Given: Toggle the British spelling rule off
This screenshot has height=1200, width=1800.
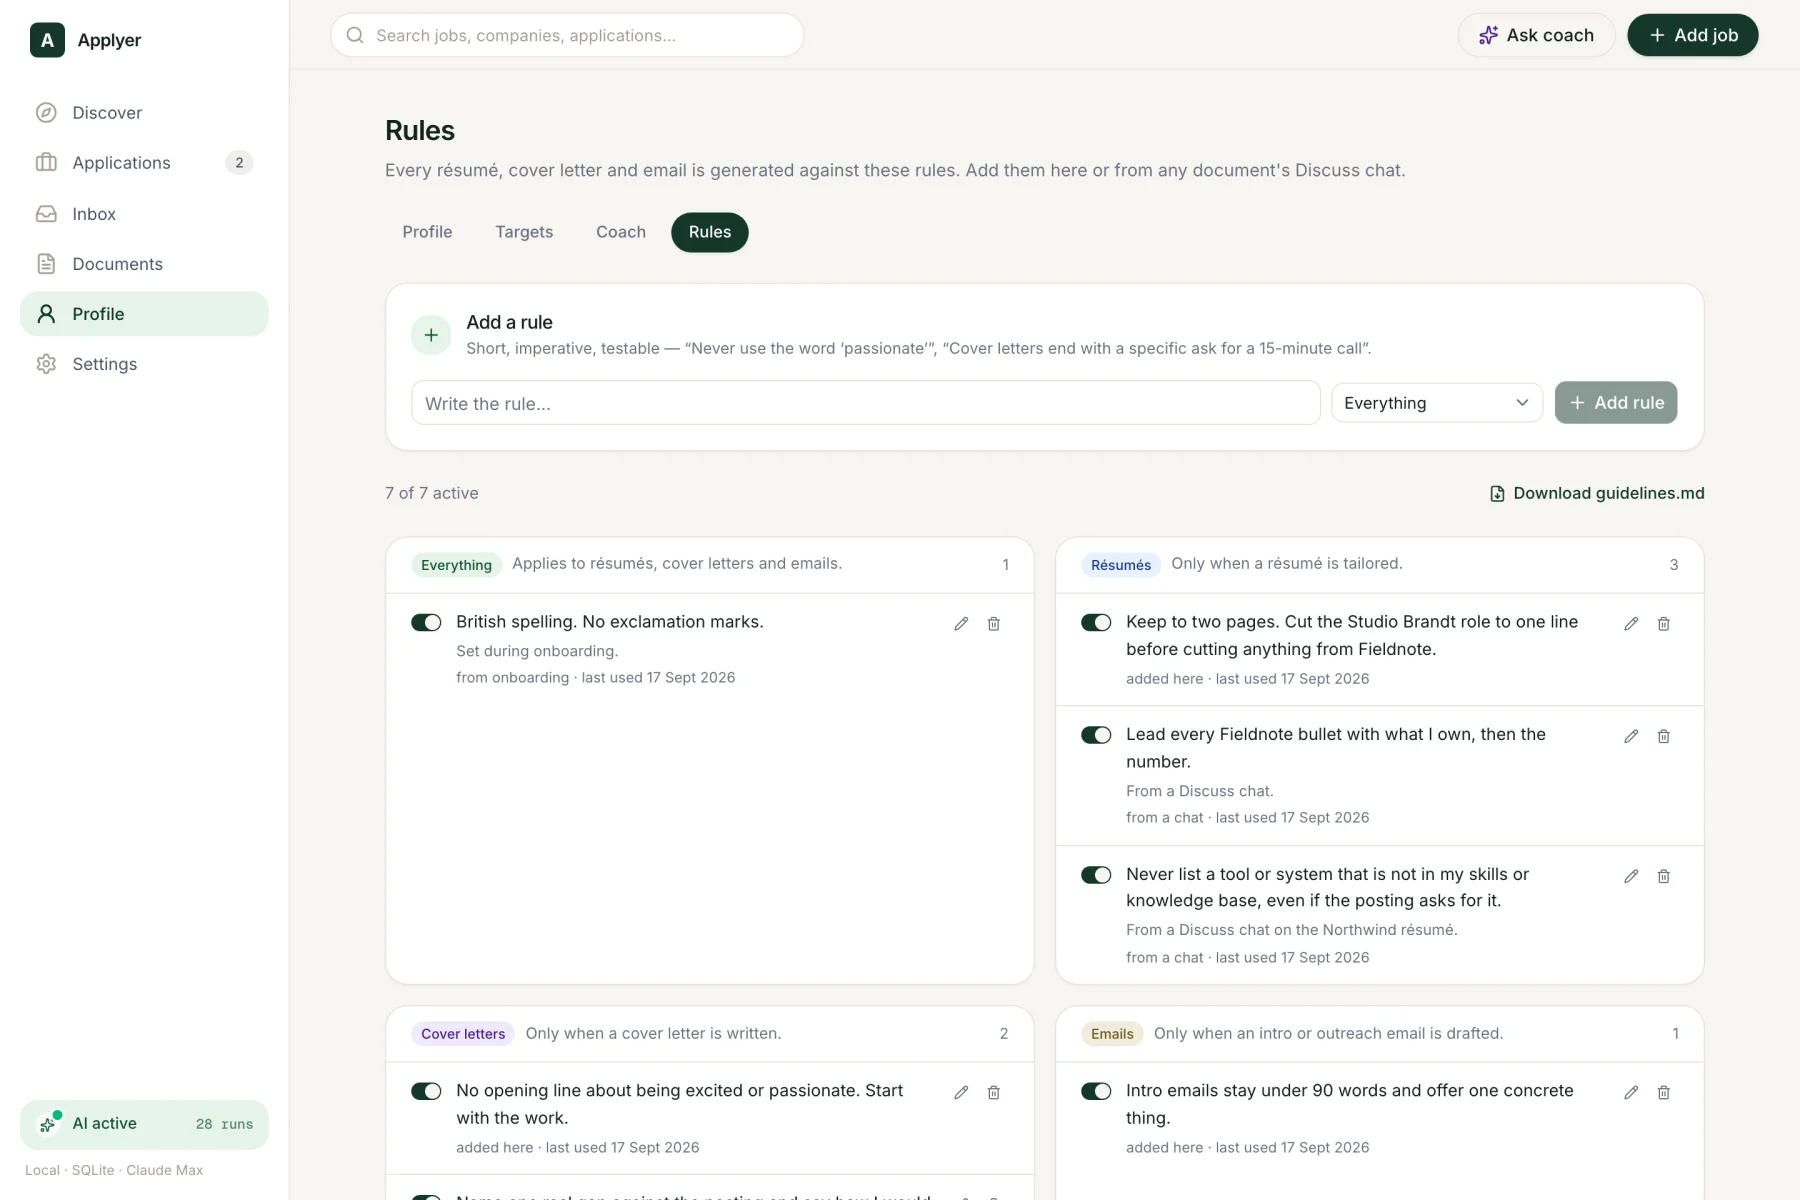Looking at the screenshot, I should coord(426,623).
